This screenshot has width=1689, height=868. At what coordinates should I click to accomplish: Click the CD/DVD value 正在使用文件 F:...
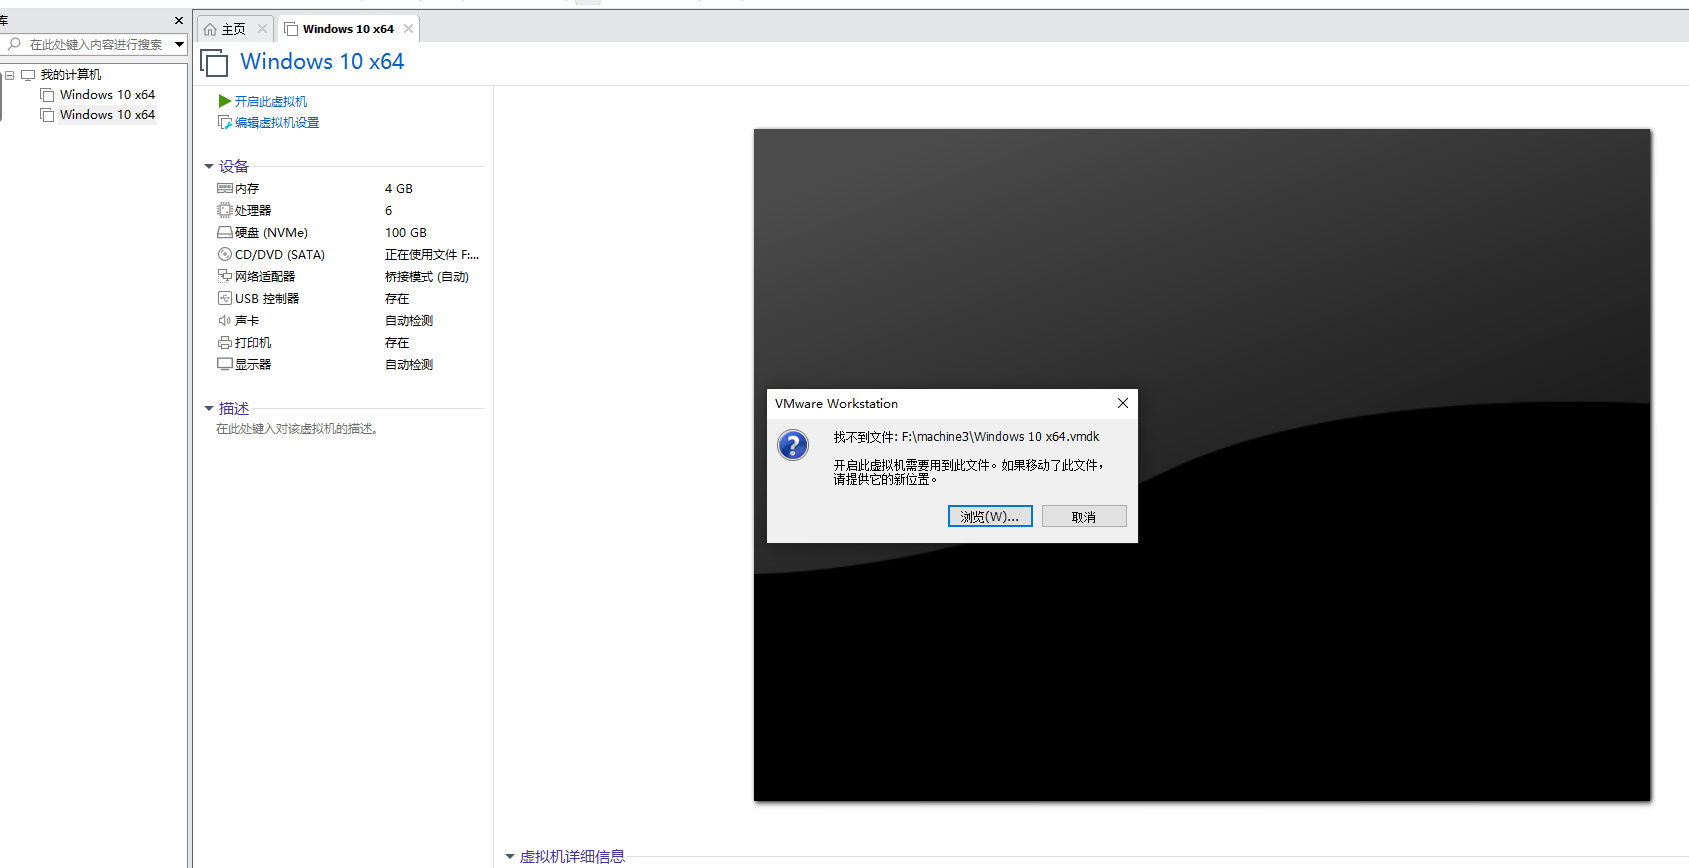tap(432, 254)
